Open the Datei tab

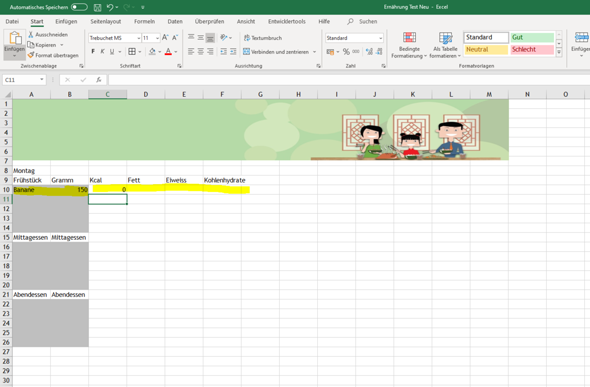pyautogui.click(x=12, y=21)
